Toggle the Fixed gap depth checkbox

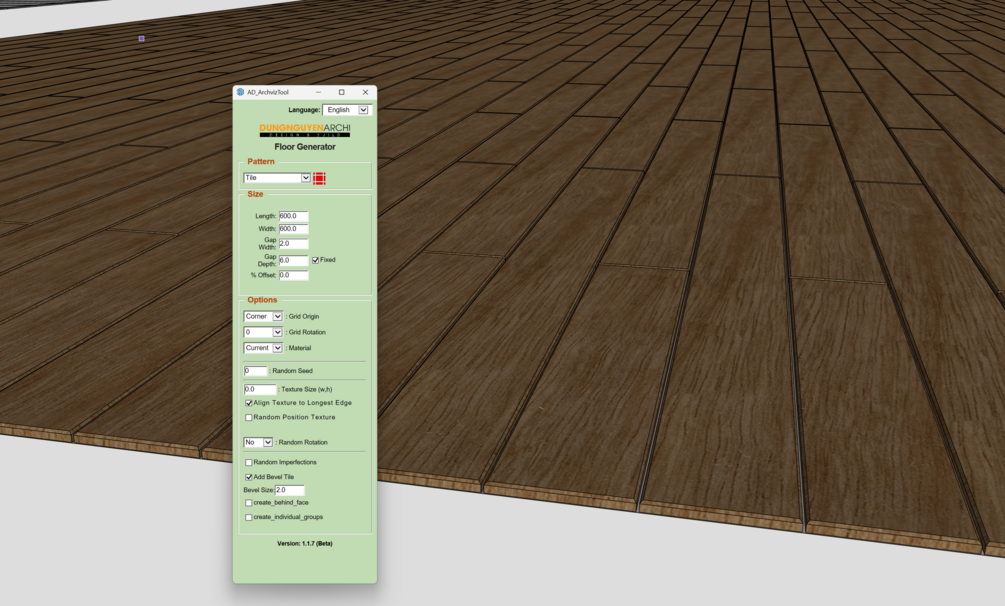(315, 260)
